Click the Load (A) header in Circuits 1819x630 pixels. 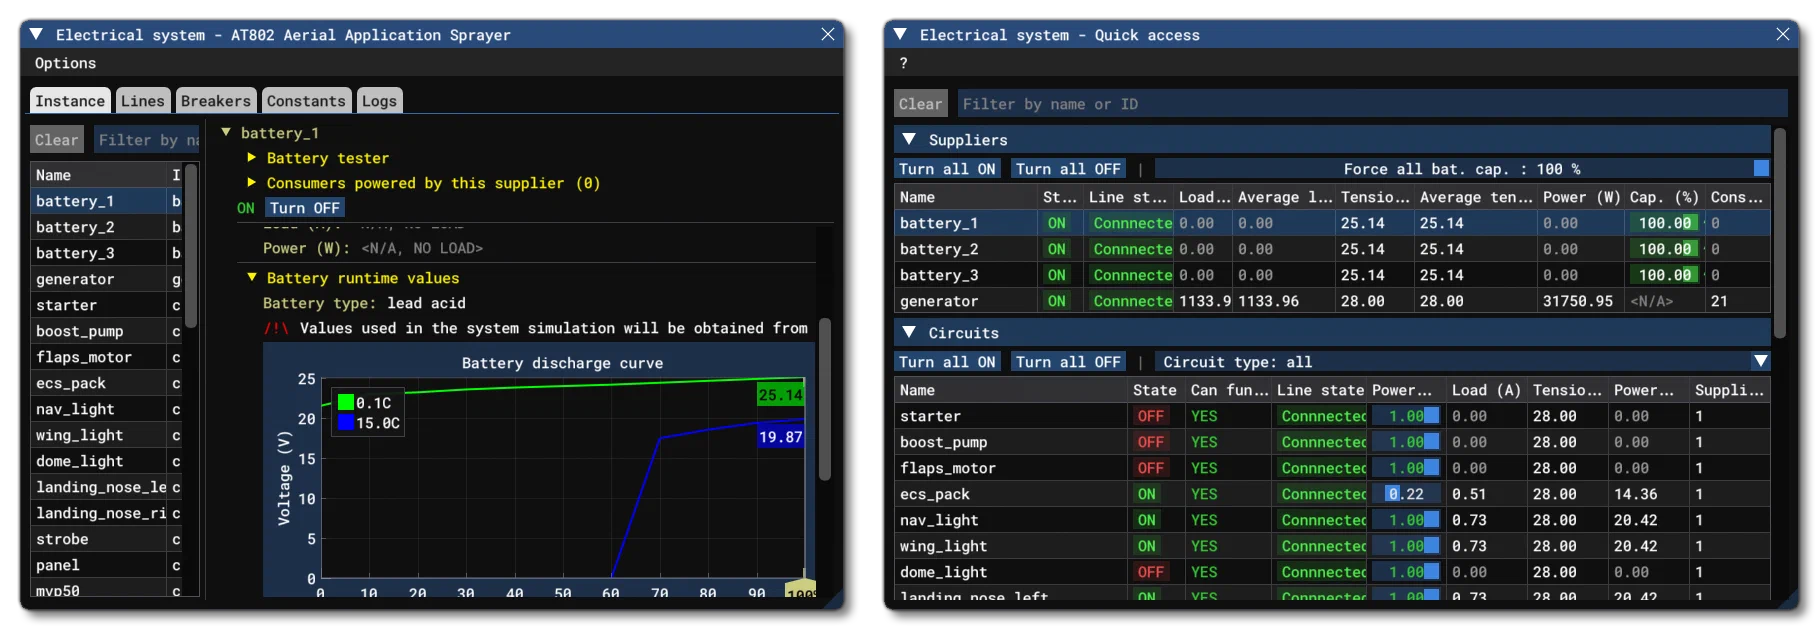[1486, 390]
